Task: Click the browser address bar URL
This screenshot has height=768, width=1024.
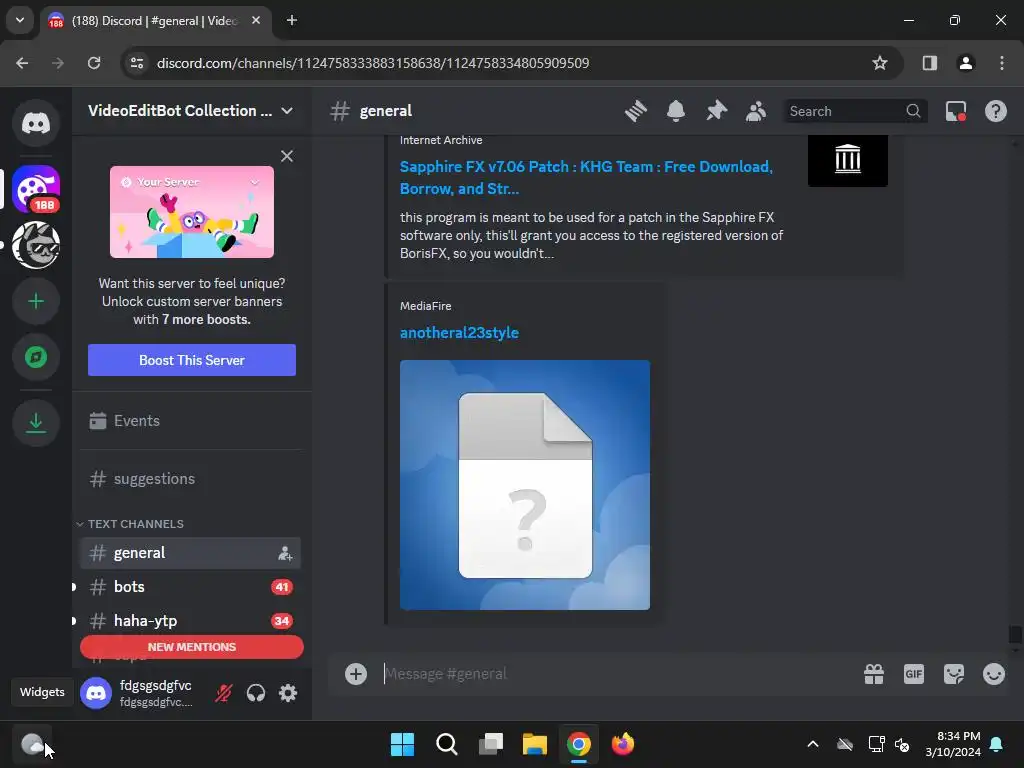Action: pyautogui.click(x=373, y=63)
